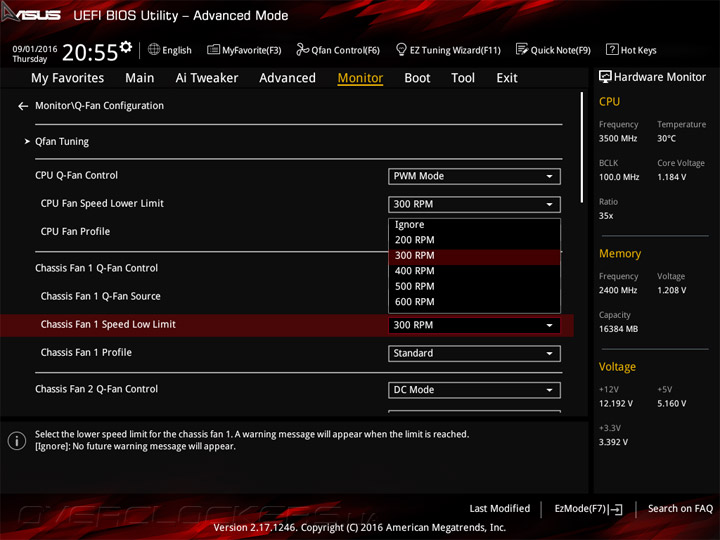Open the Ai Tweaker tab
The image size is (720, 540).
(x=207, y=78)
